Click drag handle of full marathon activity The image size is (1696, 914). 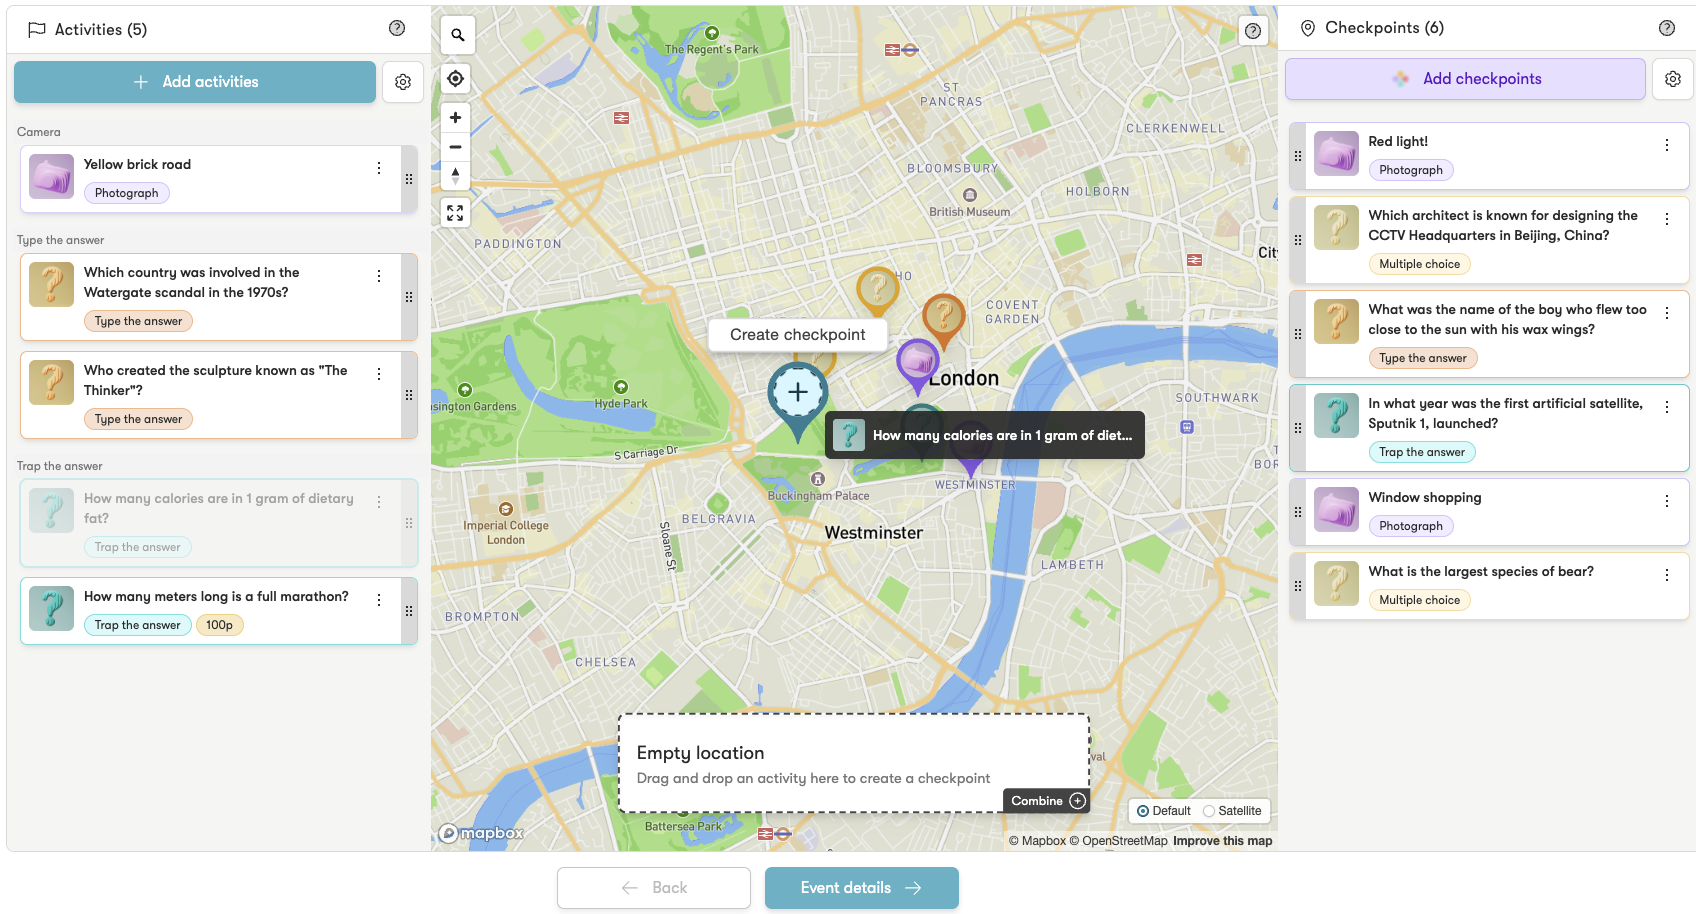click(x=409, y=611)
